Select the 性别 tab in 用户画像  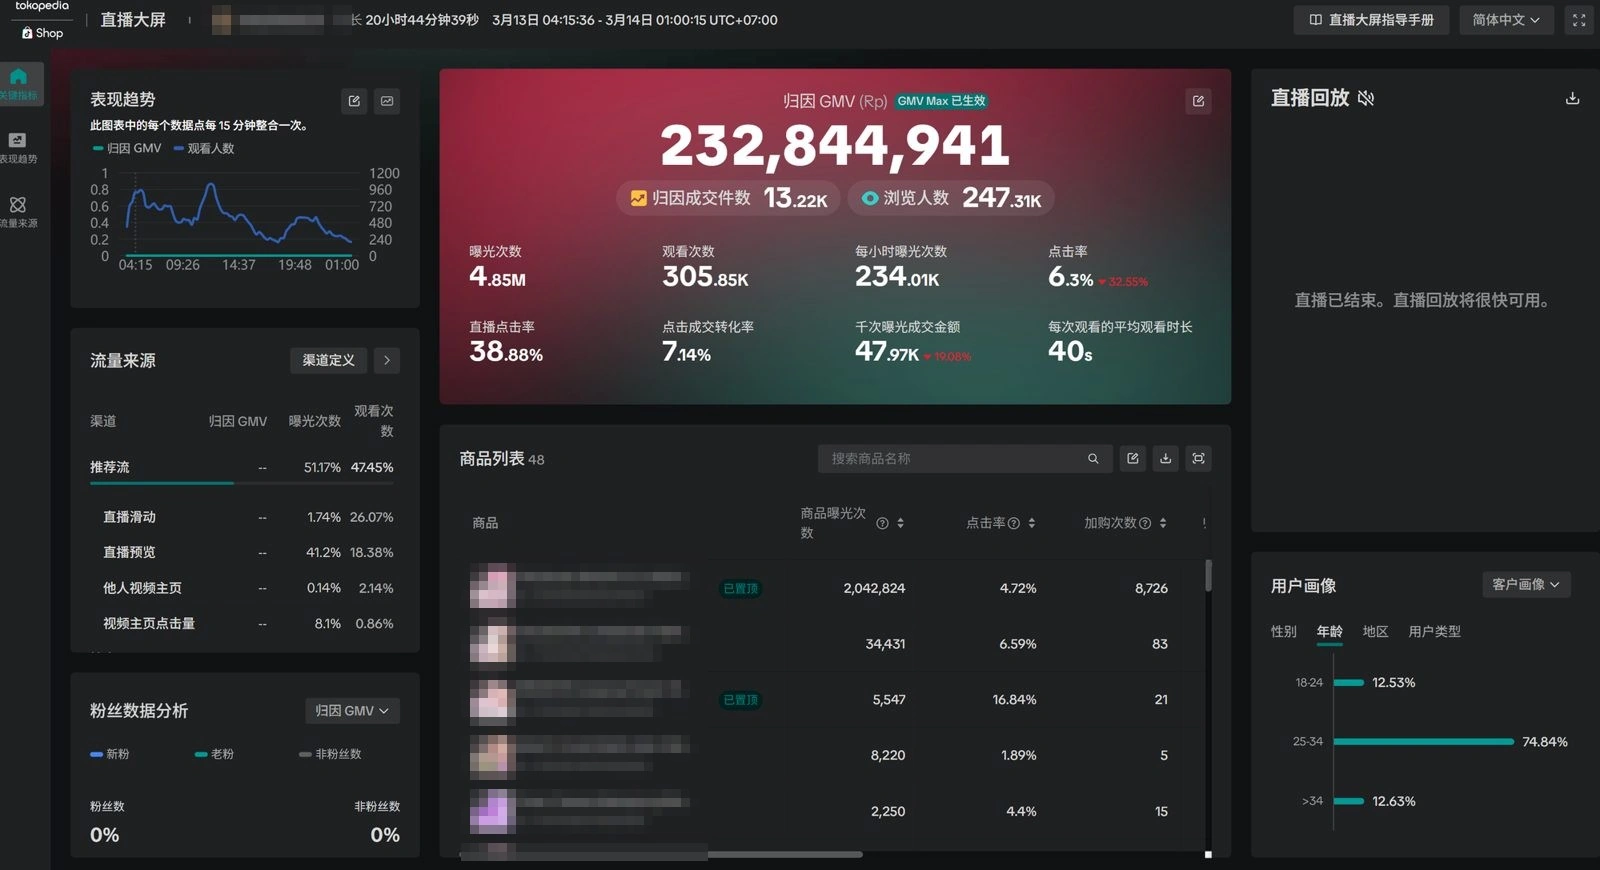click(1283, 632)
